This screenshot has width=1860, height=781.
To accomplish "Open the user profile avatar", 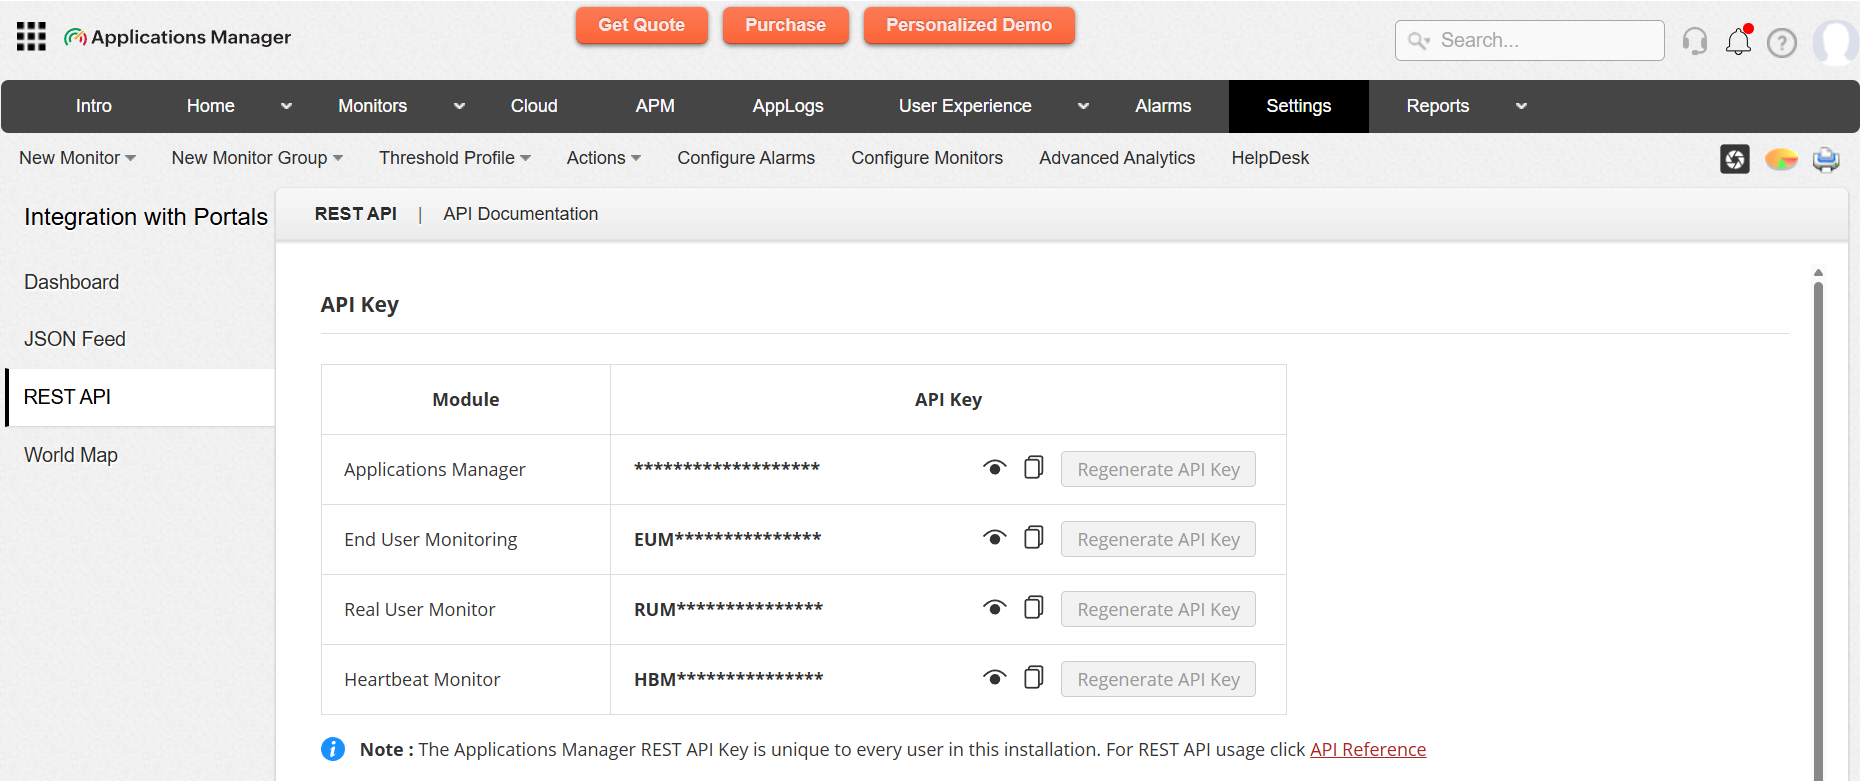I will point(1836,42).
